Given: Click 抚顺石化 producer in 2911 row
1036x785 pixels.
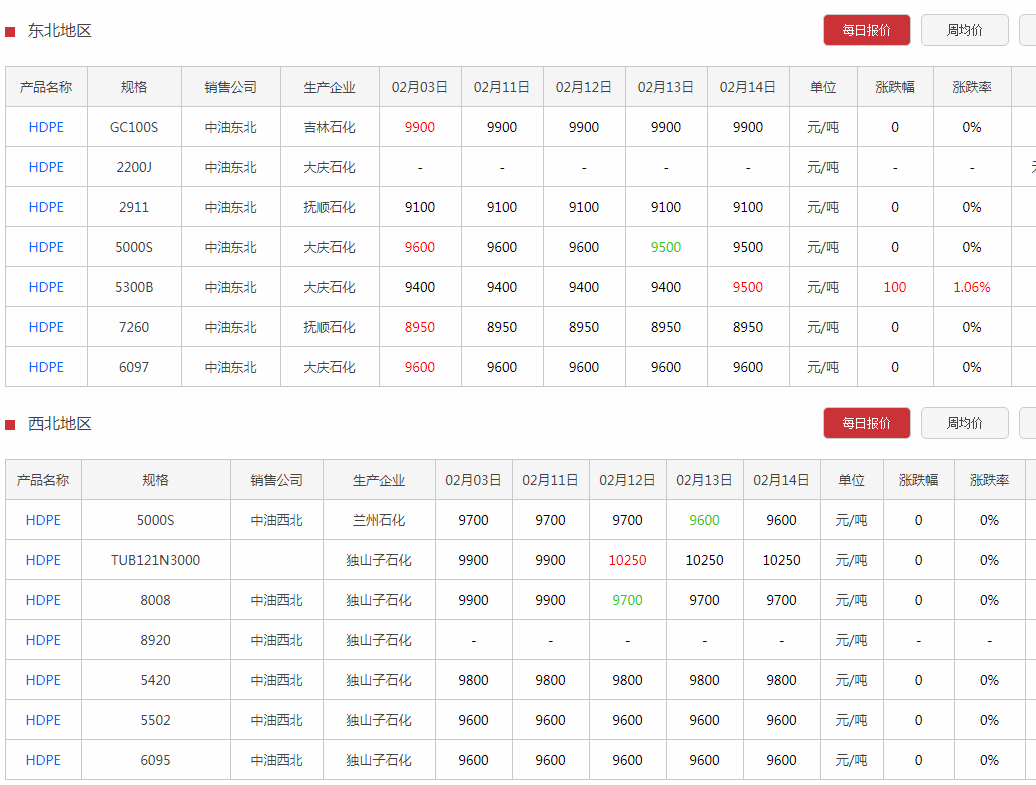Looking at the screenshot, I should pyautogui.click(x=329, y=207).
